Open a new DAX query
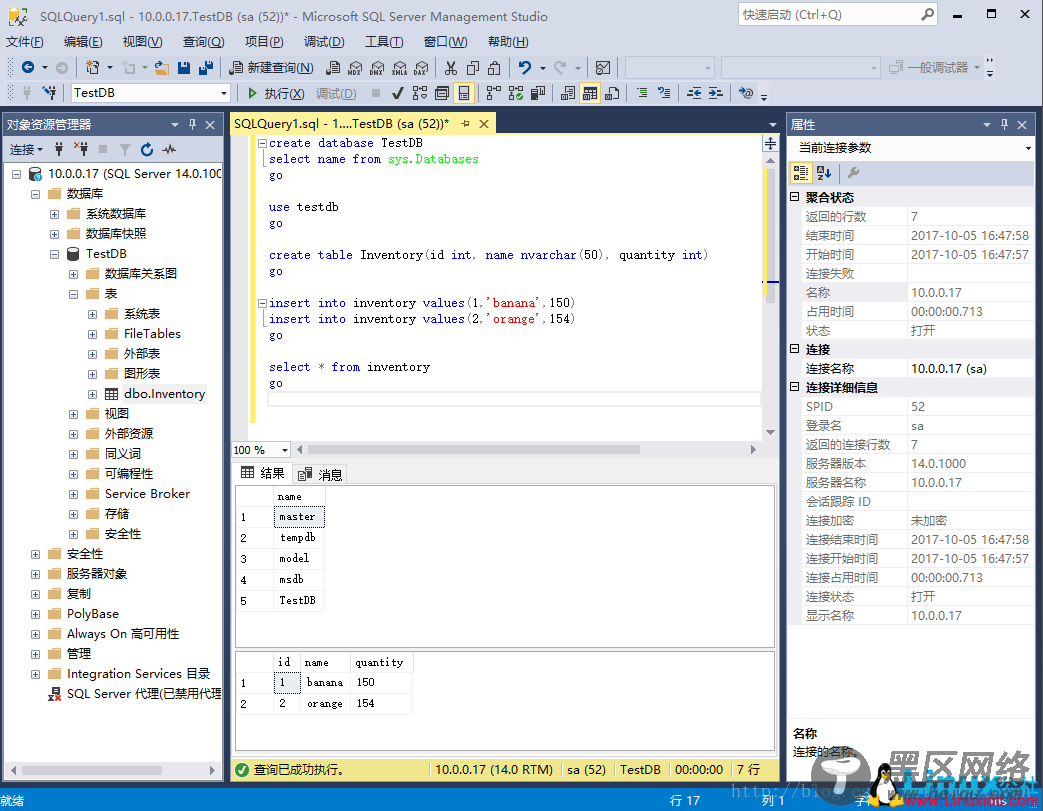 tap(421, 67)
